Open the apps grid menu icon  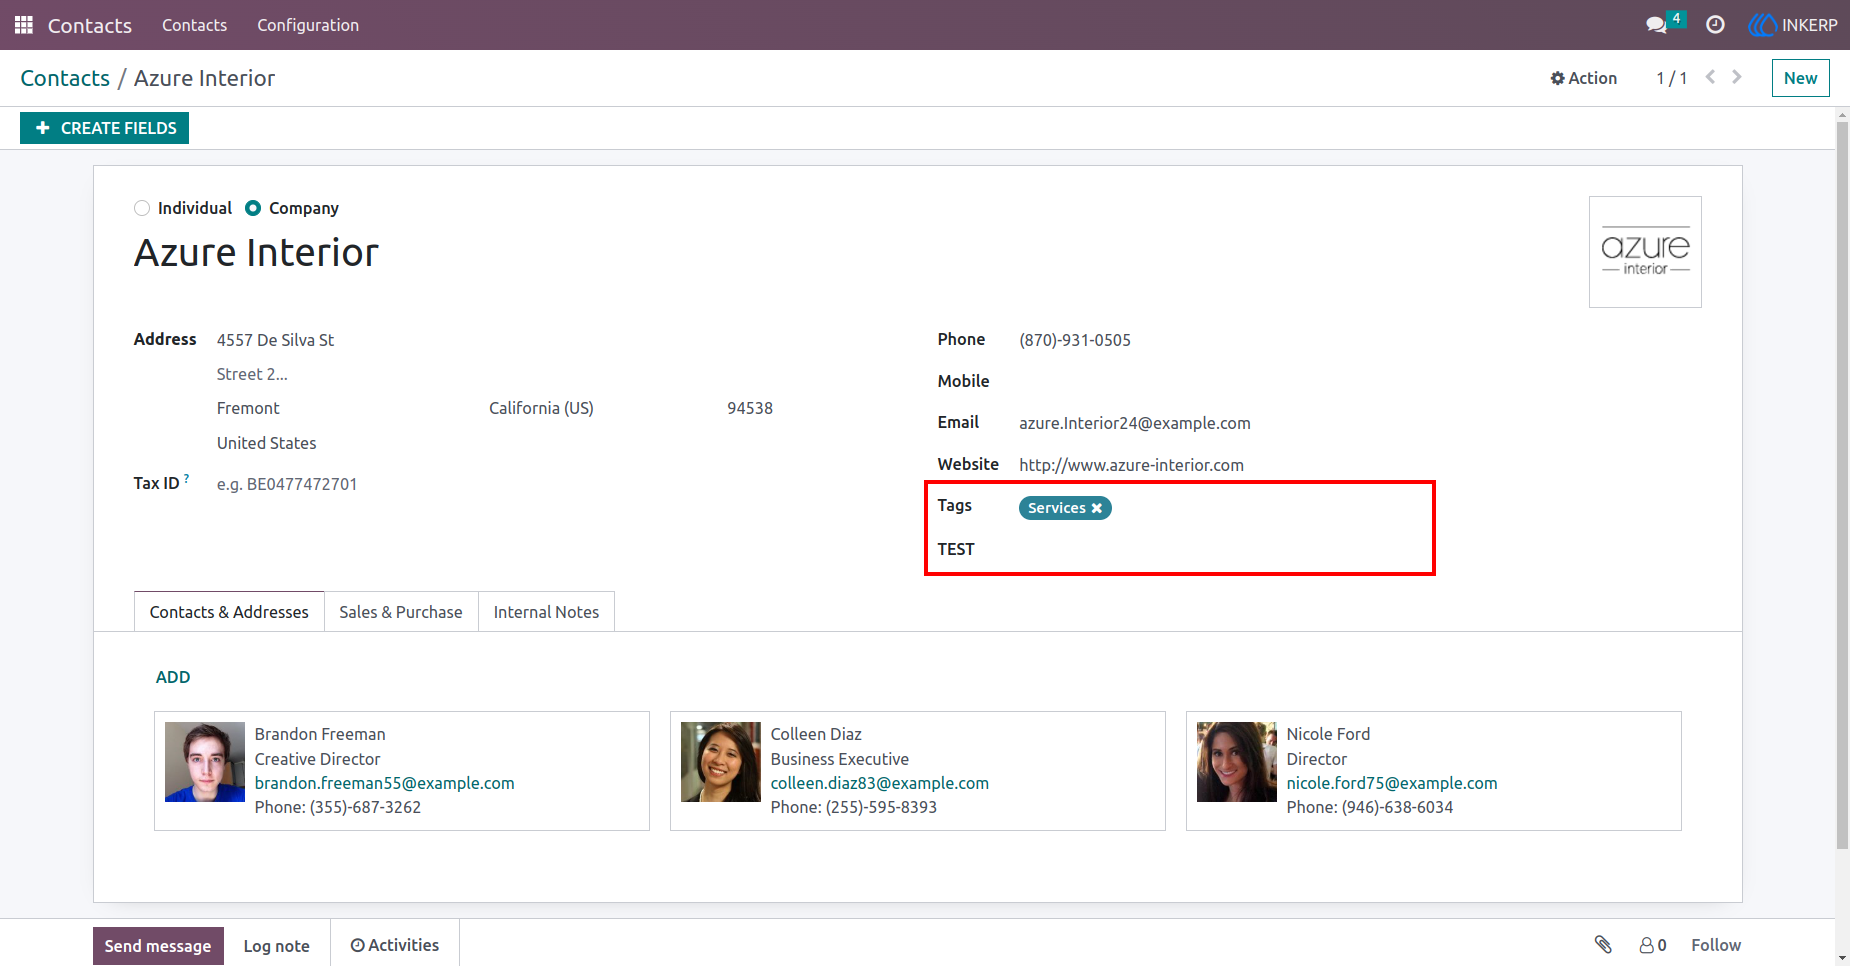(24, 25)
